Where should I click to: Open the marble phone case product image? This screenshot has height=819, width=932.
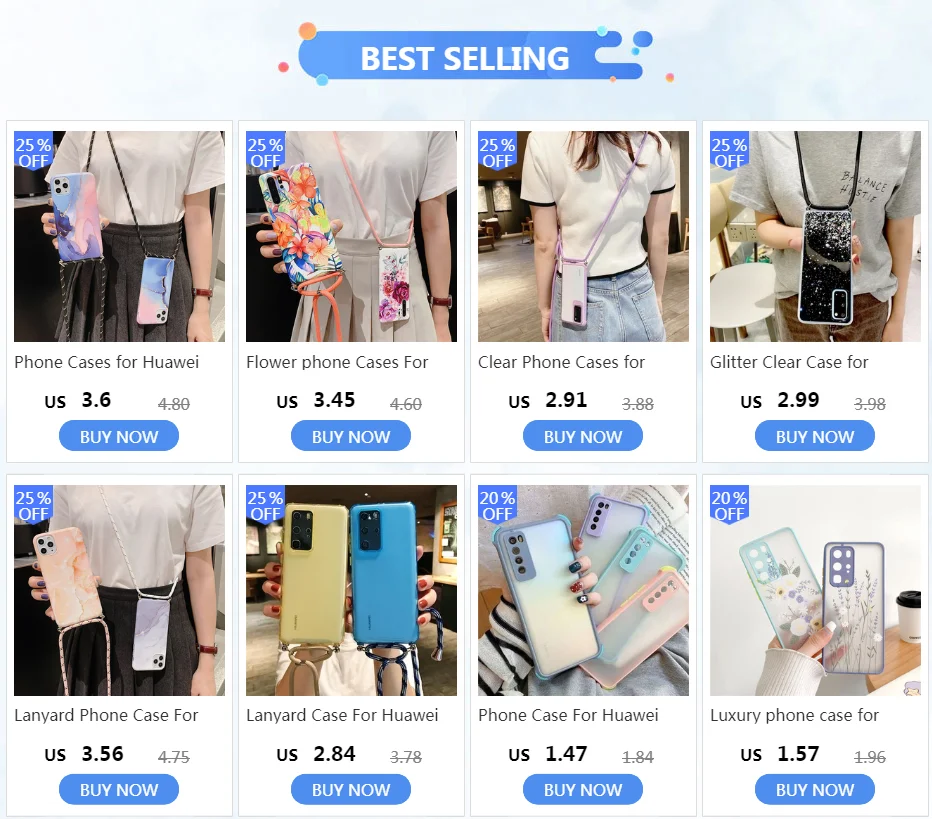[x=119, y=237]
